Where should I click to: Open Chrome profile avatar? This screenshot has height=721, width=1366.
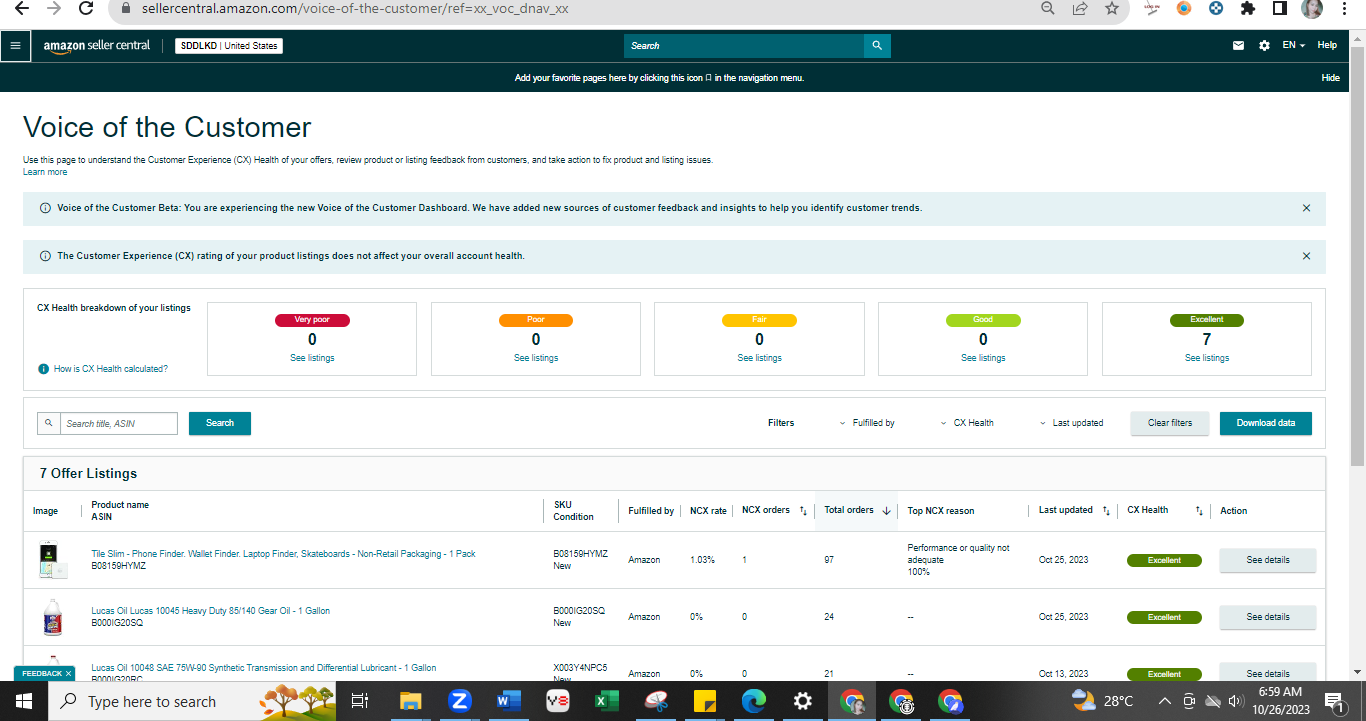pos(1312,8)
